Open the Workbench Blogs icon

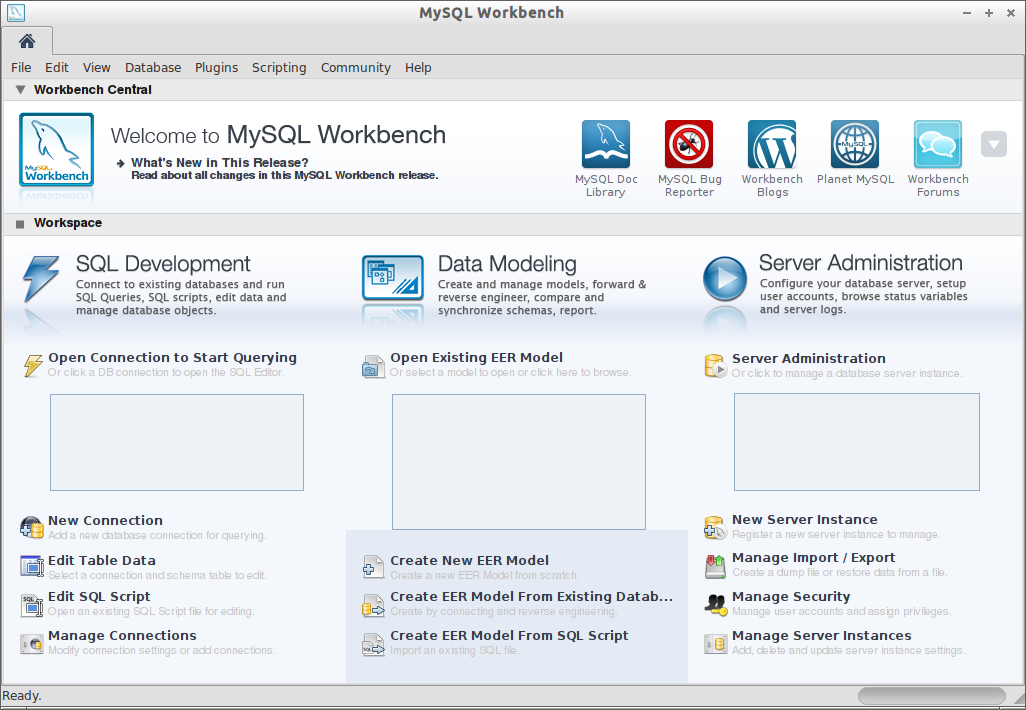[x=772, y=144]
